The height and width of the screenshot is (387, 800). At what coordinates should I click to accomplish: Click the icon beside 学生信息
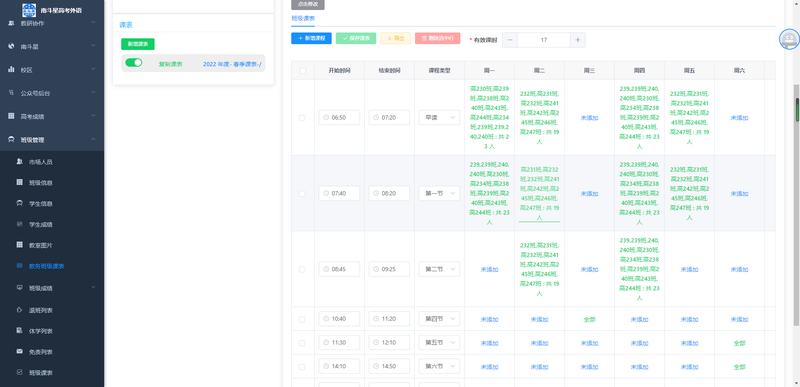coord(19,203)
